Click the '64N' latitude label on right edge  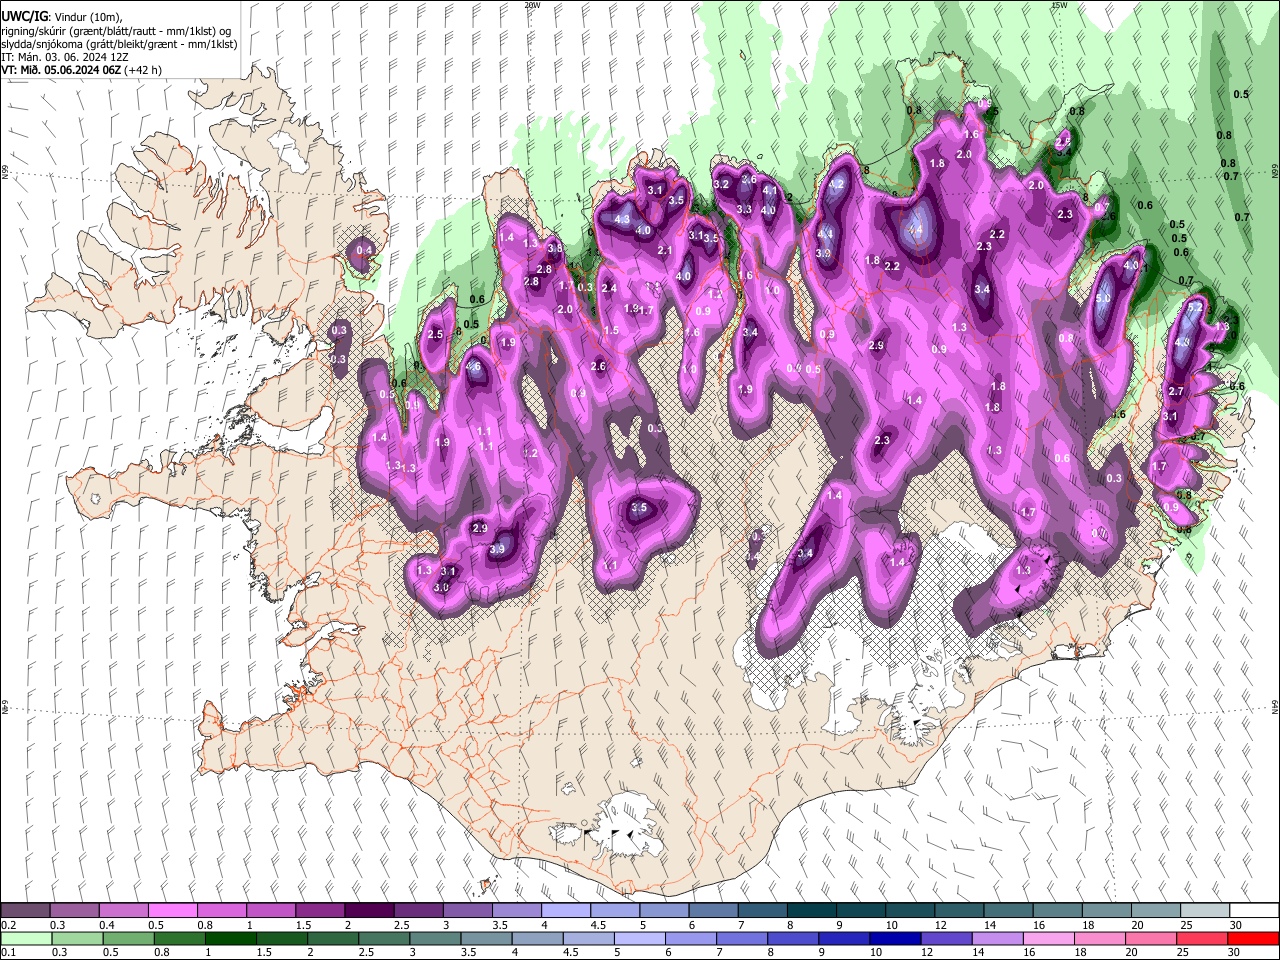click(1275, 706)
